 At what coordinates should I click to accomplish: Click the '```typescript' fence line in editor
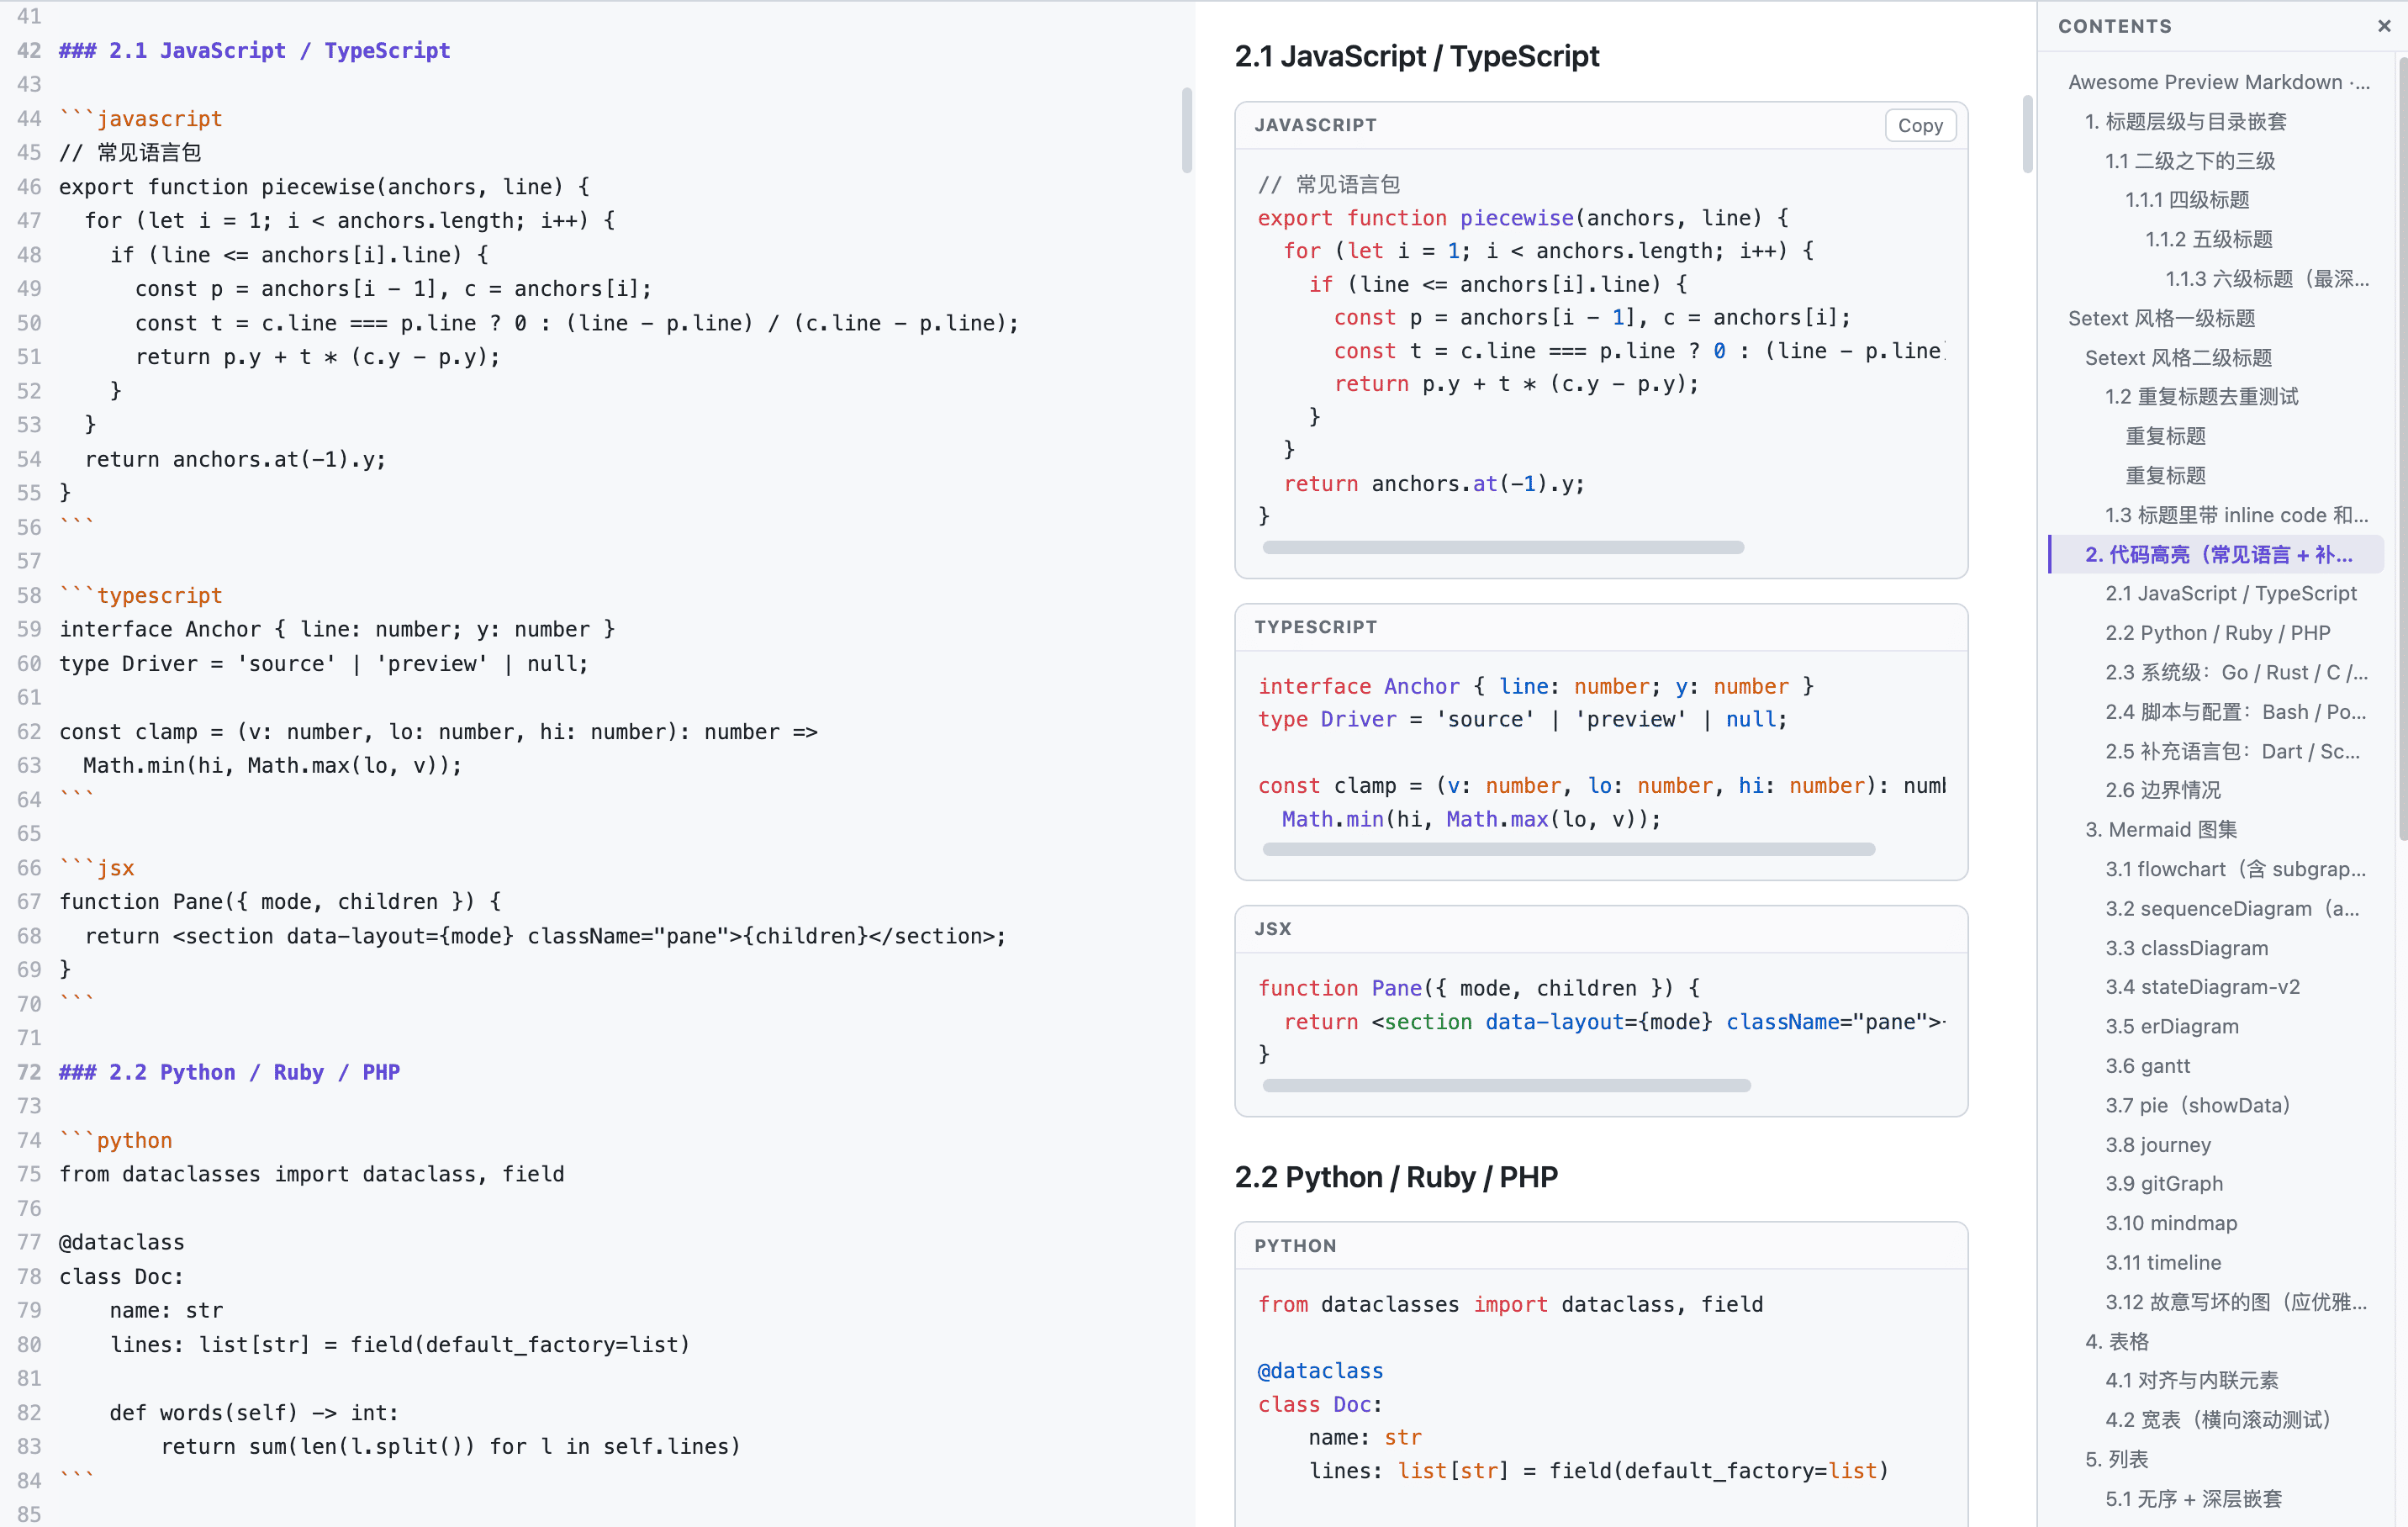[x=140, y=595]
